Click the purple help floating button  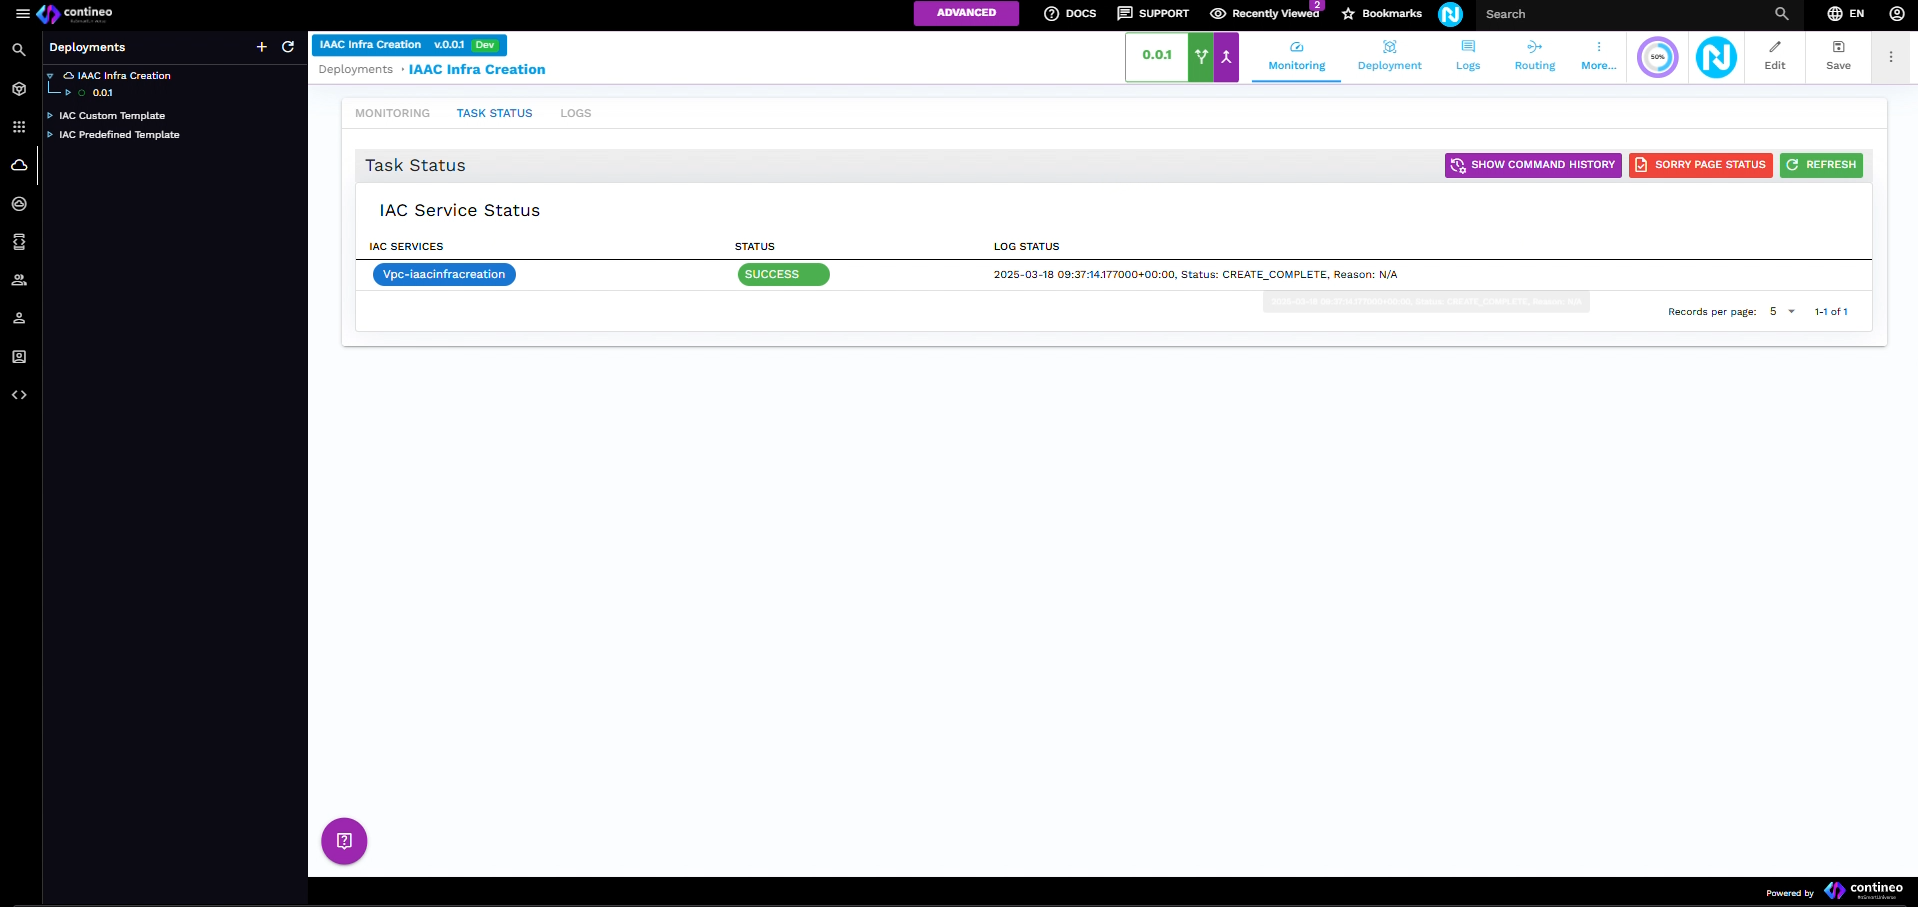344,841
